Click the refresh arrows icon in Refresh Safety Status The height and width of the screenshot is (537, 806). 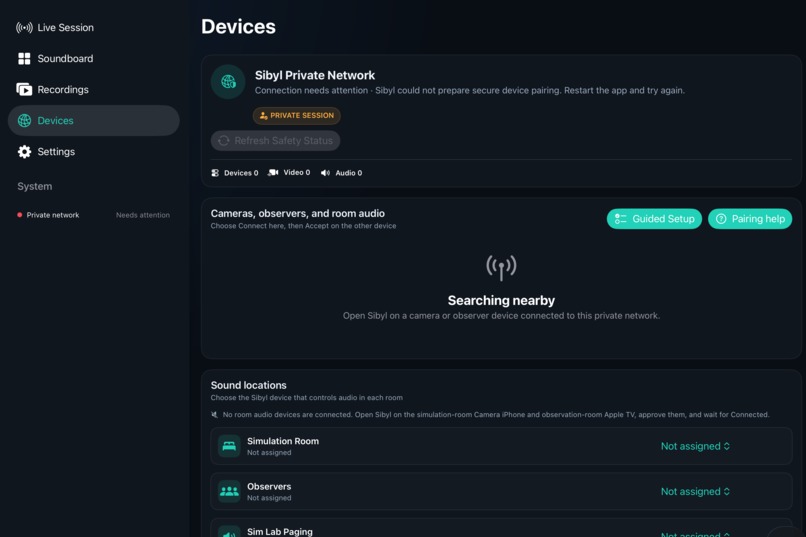[x=224, y=141]
